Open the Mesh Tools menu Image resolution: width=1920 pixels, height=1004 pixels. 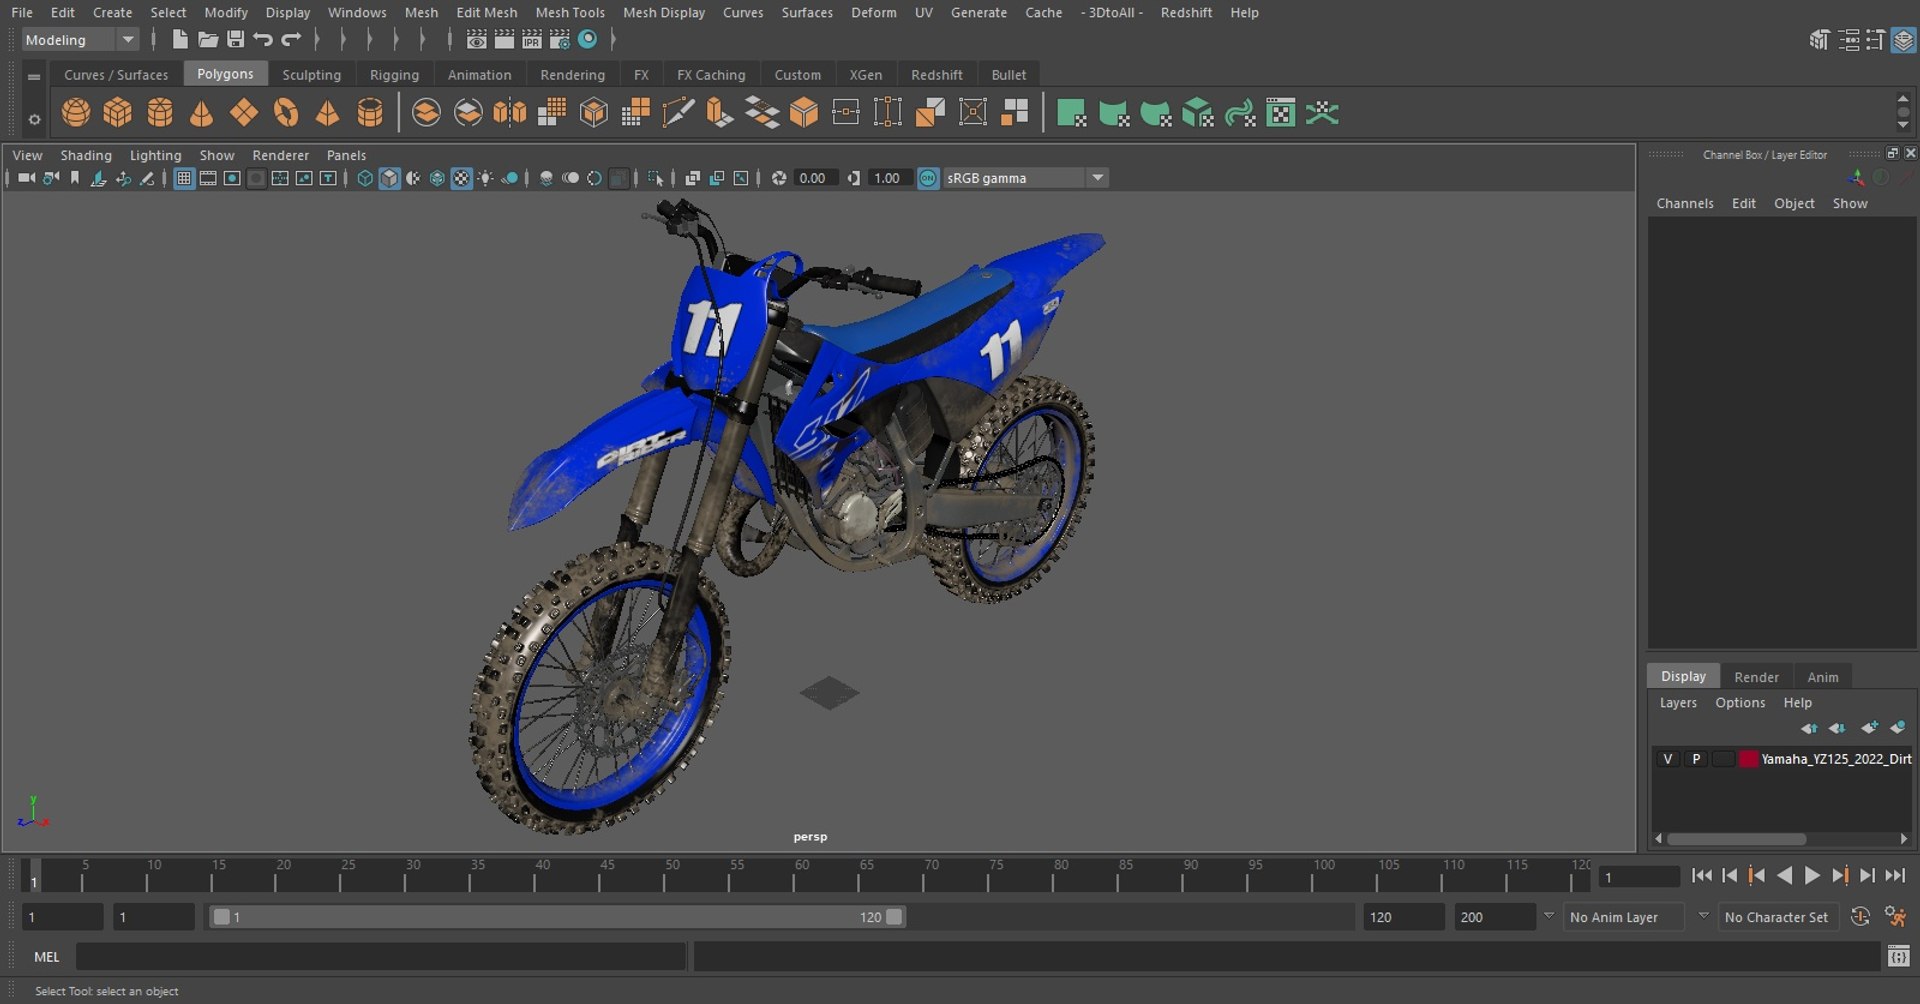pos(570,12)
